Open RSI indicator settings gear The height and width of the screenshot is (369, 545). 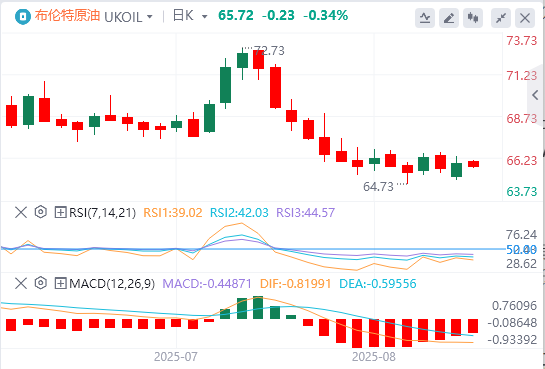coord(41,212)
